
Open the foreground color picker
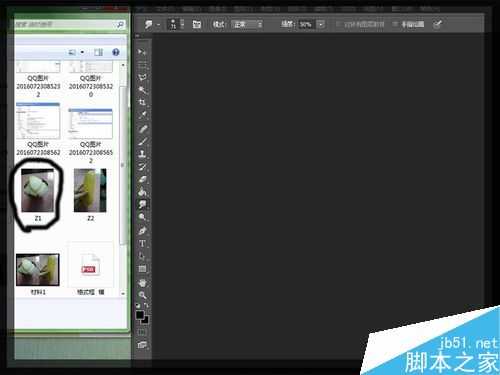[140, 314]
